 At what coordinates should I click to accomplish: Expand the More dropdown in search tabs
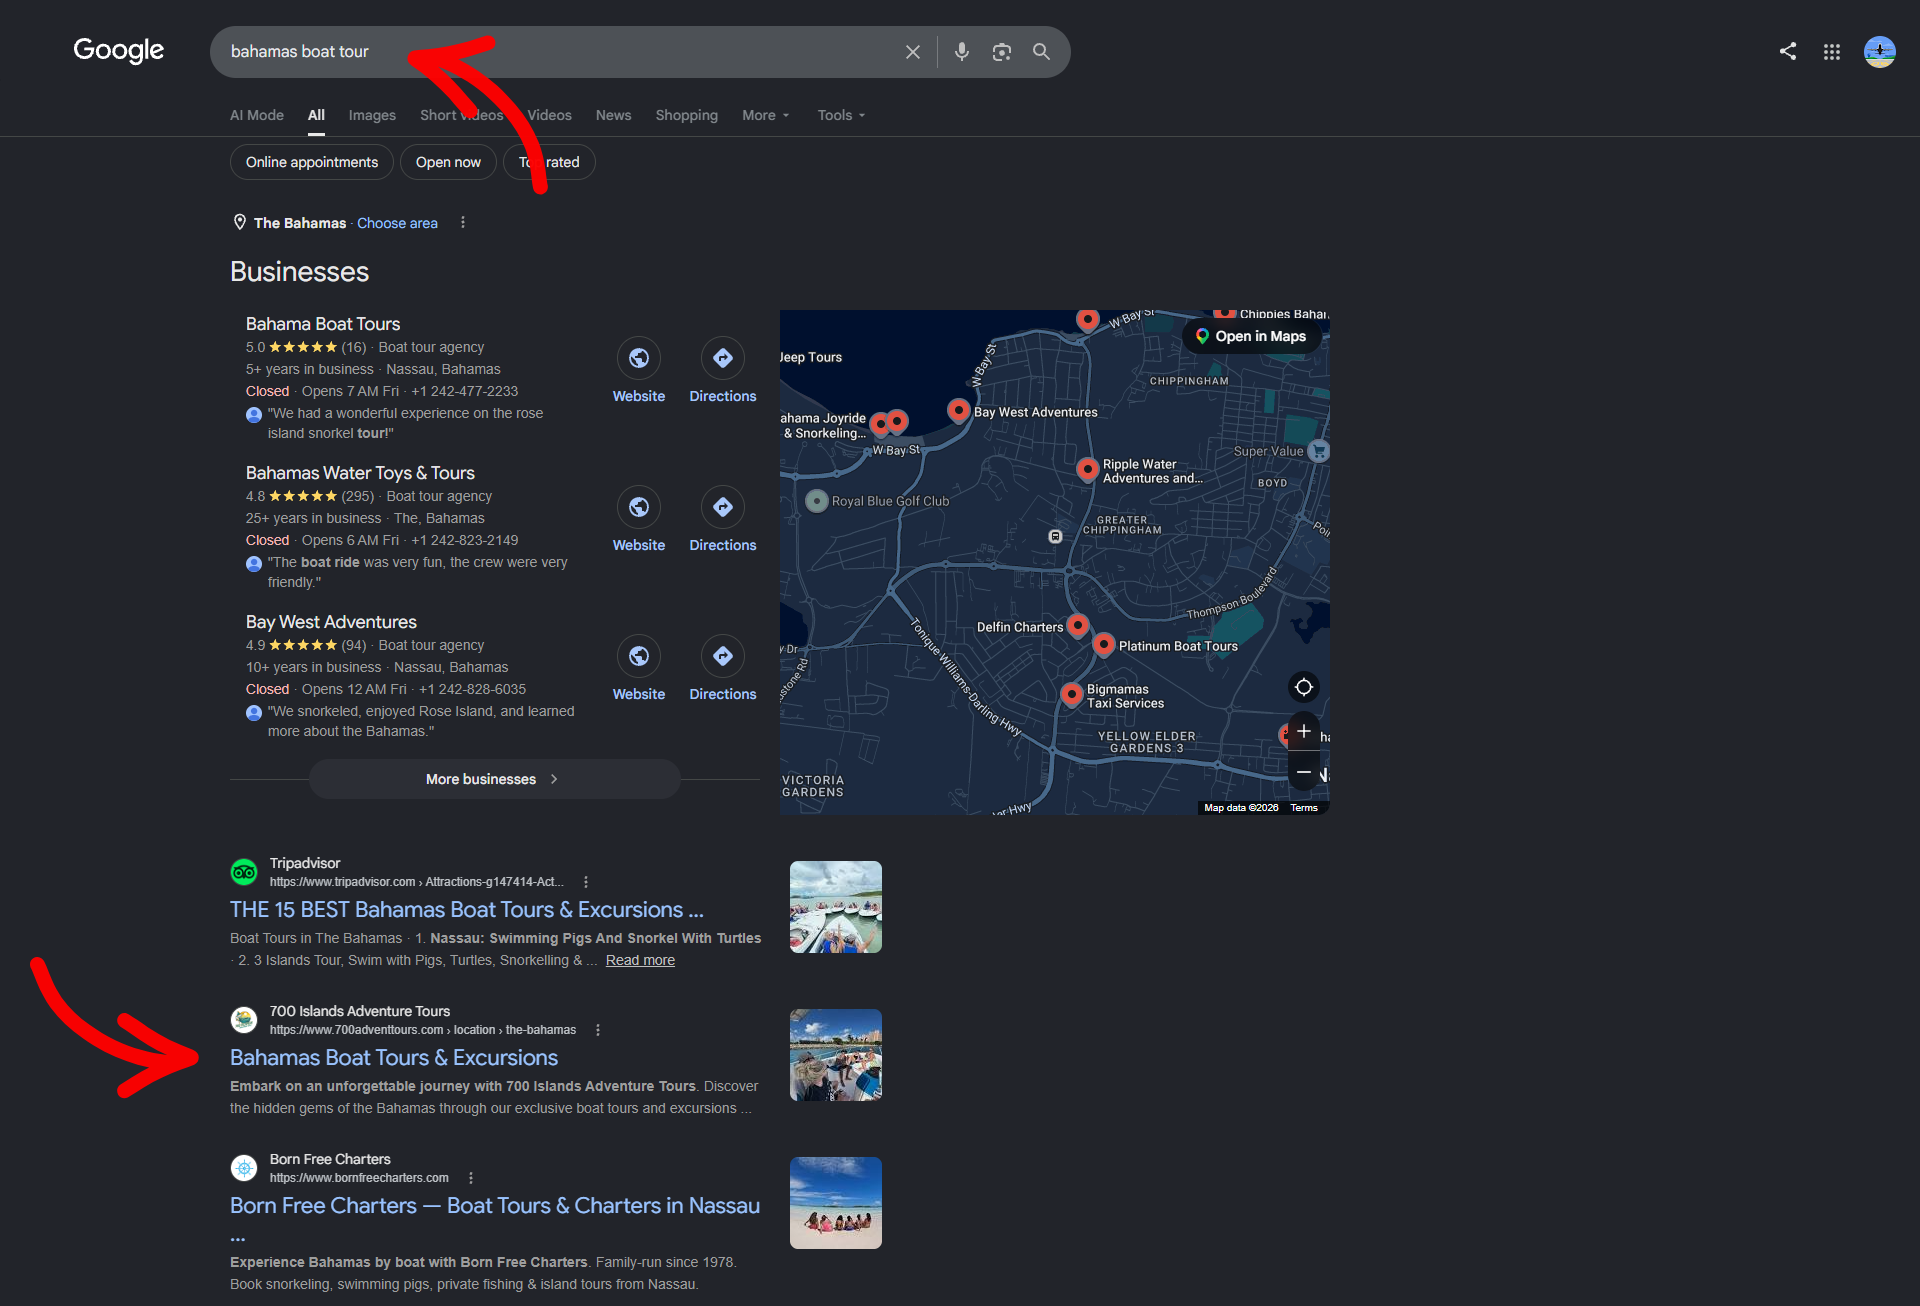(765, 115)
